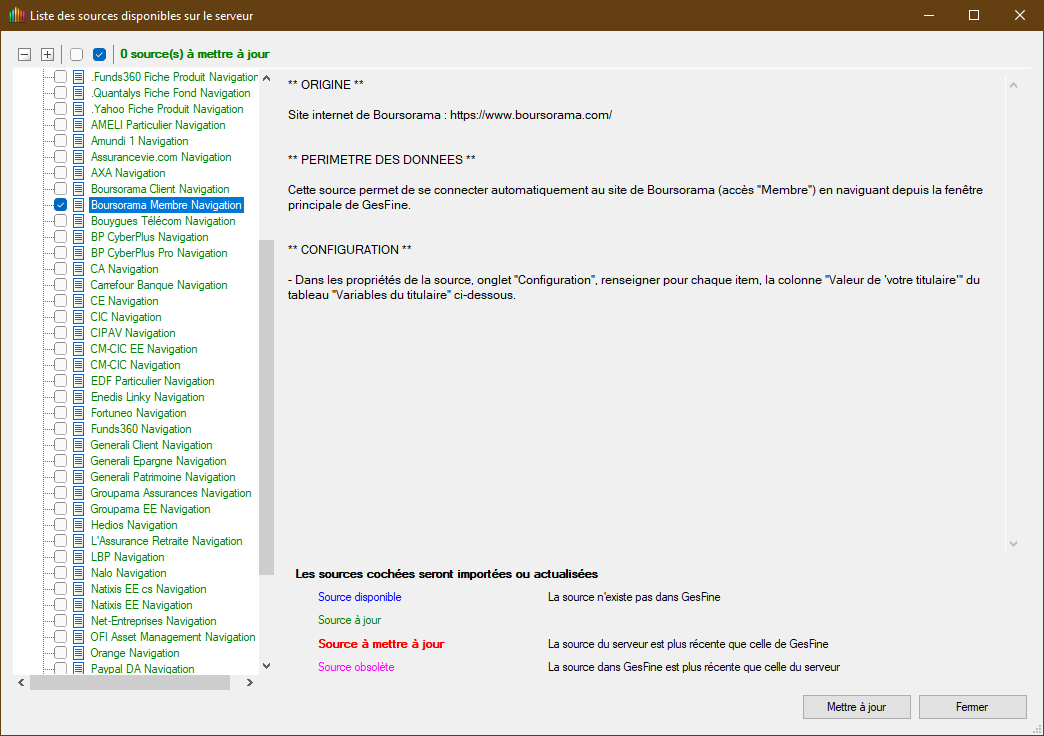This screenshot has height=736, width=1044.
Task: Click the document icon beside AXA Navigation
Action: click(78, 173)
